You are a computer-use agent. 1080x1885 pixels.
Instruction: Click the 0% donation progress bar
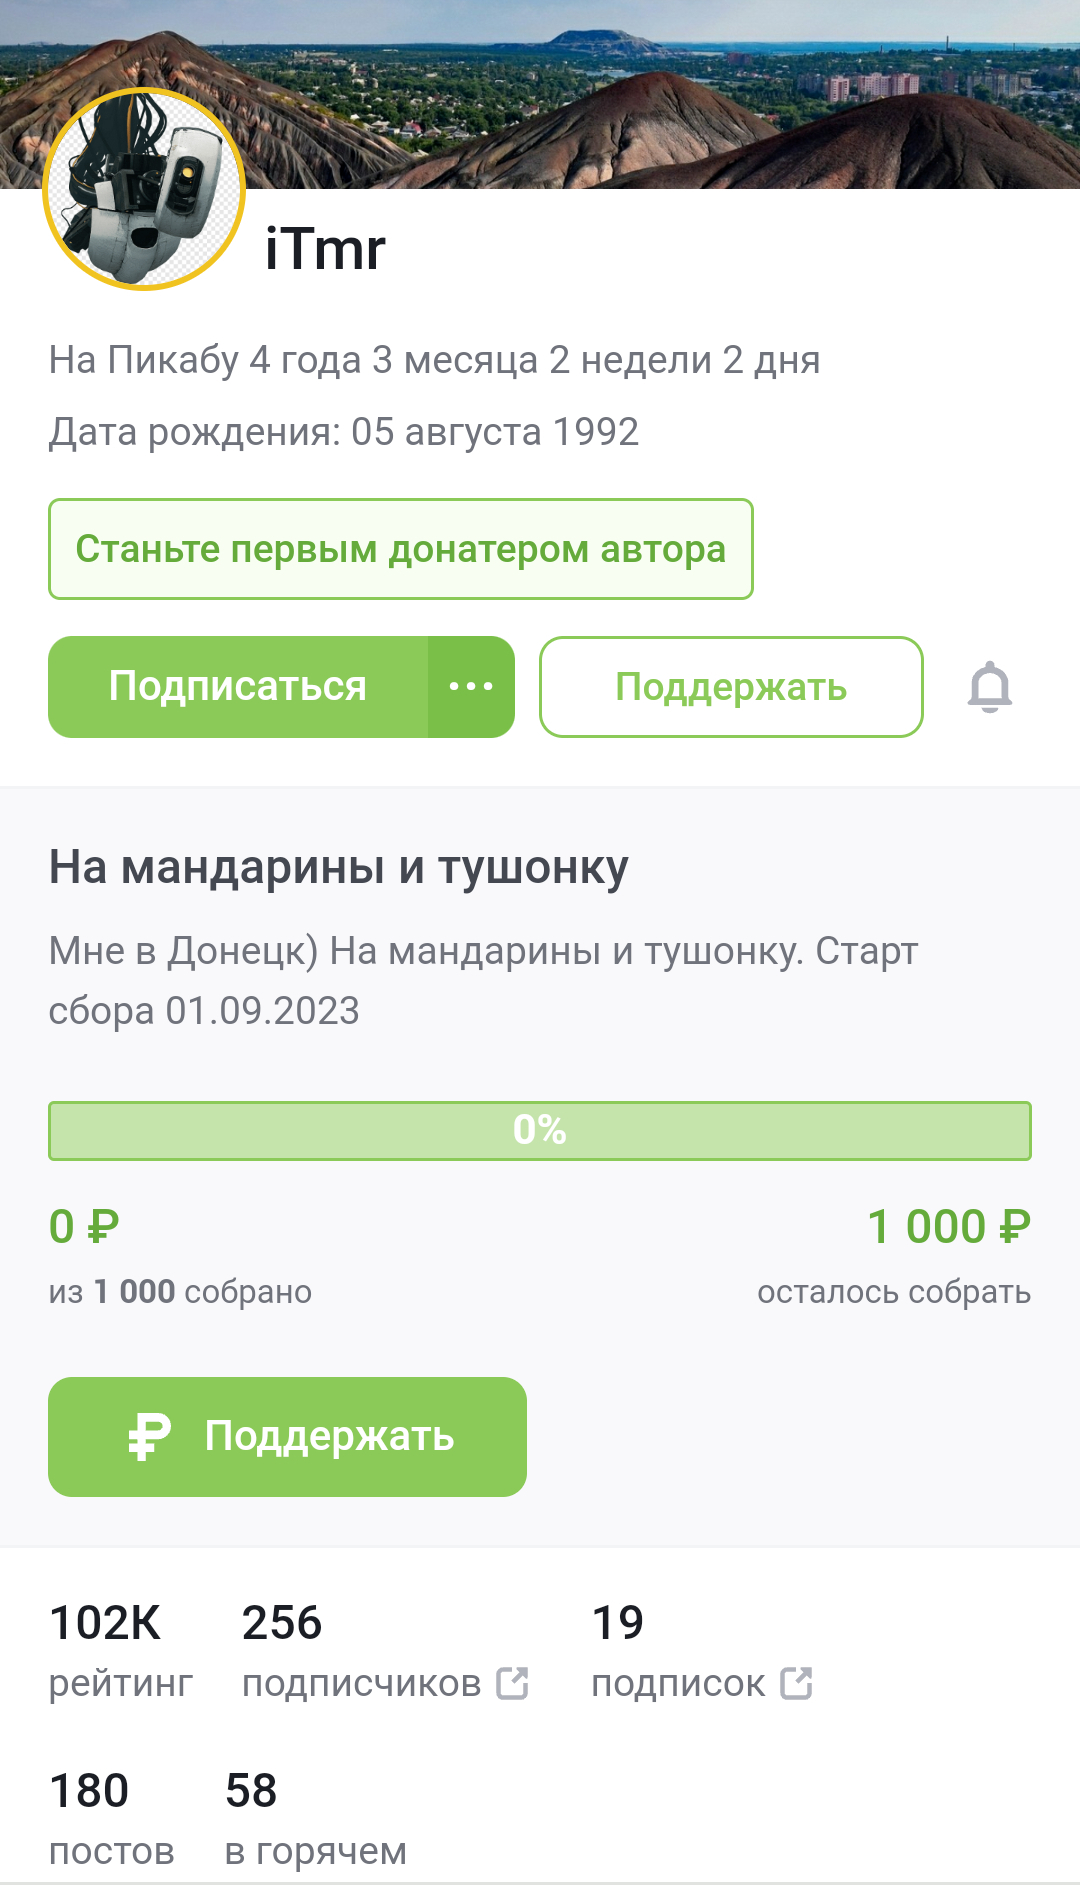(540, 1130)
